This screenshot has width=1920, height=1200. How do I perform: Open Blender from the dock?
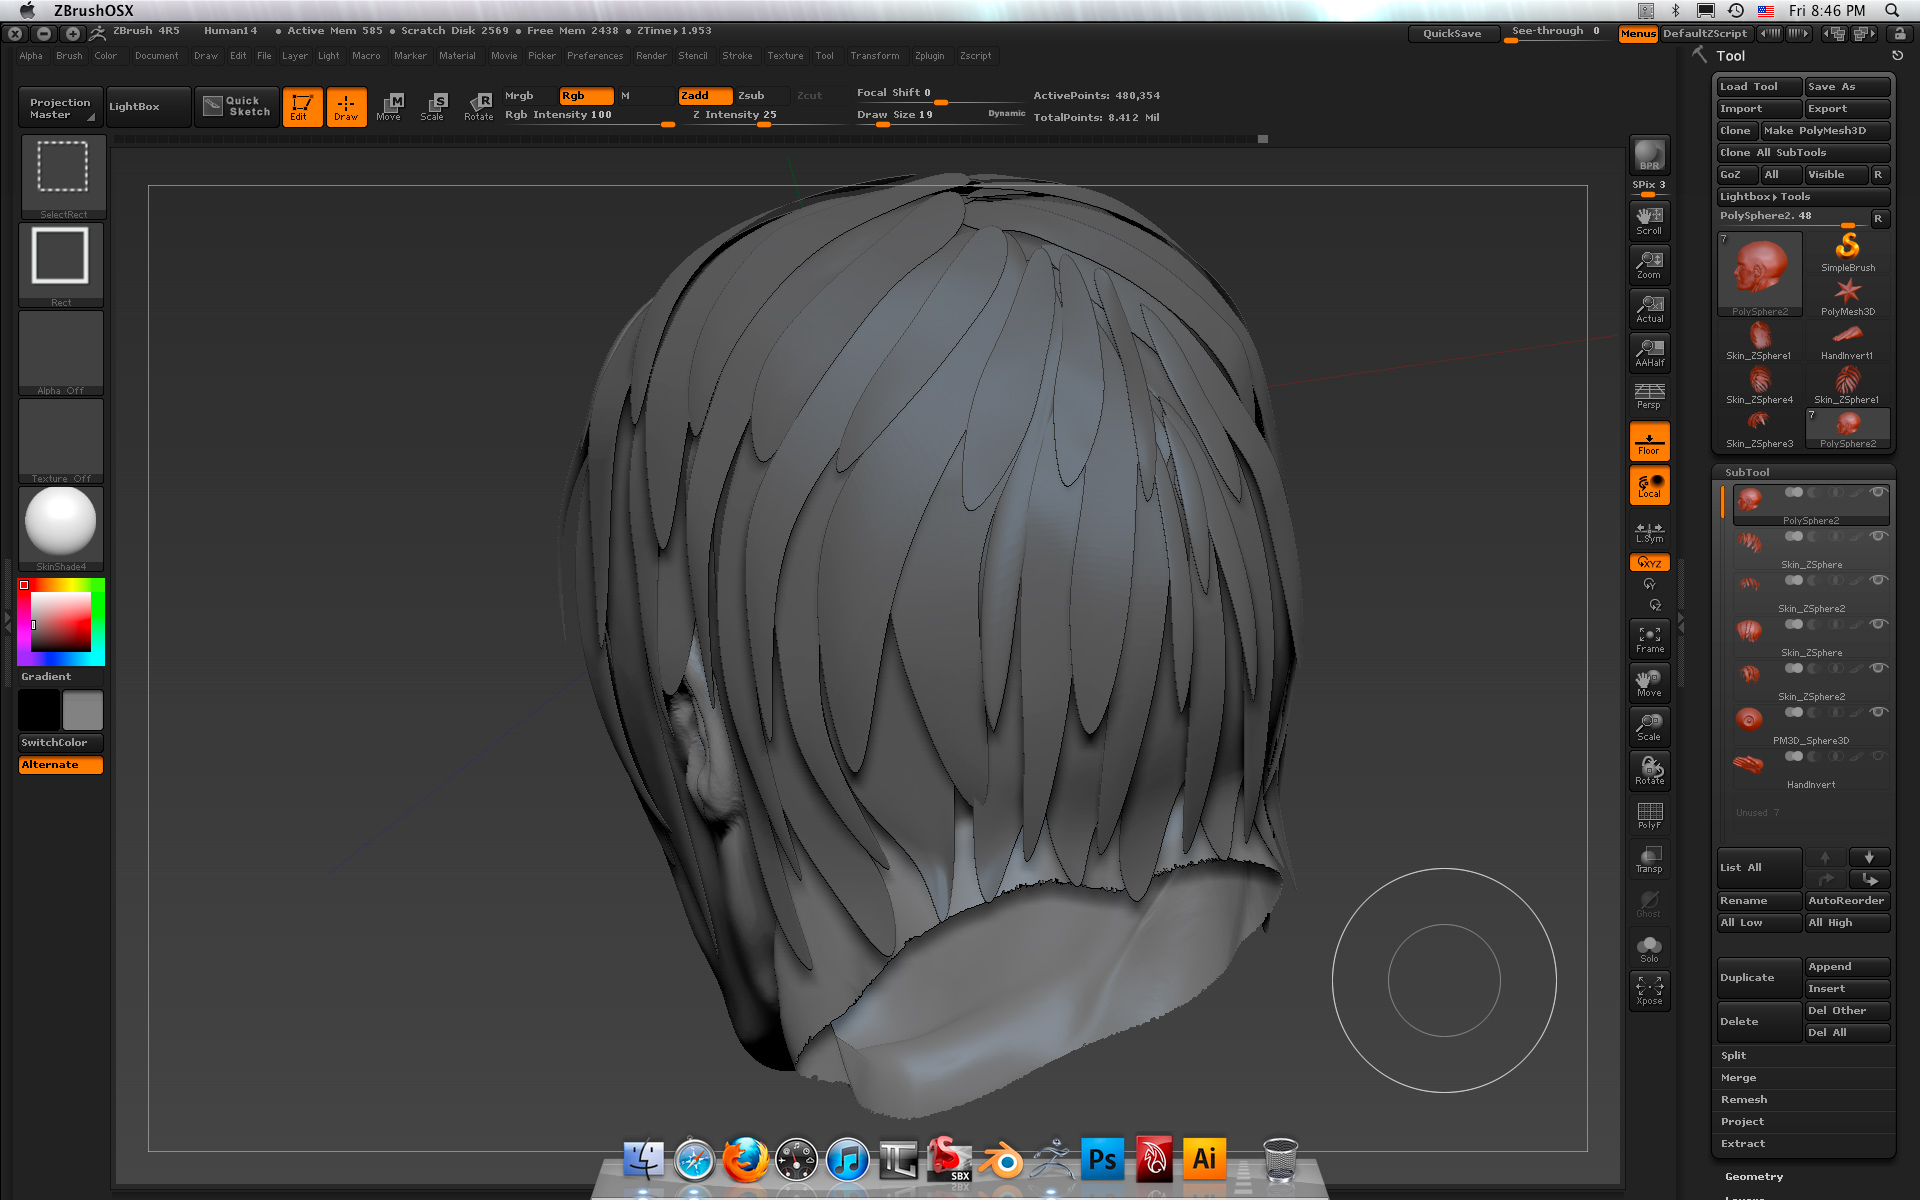point(1000,1159)
